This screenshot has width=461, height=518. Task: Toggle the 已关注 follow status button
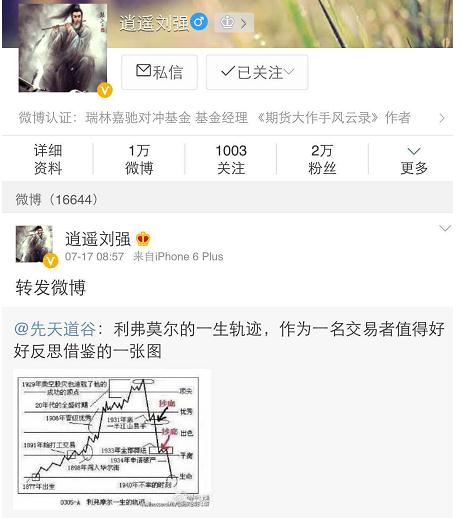point(257,72)
